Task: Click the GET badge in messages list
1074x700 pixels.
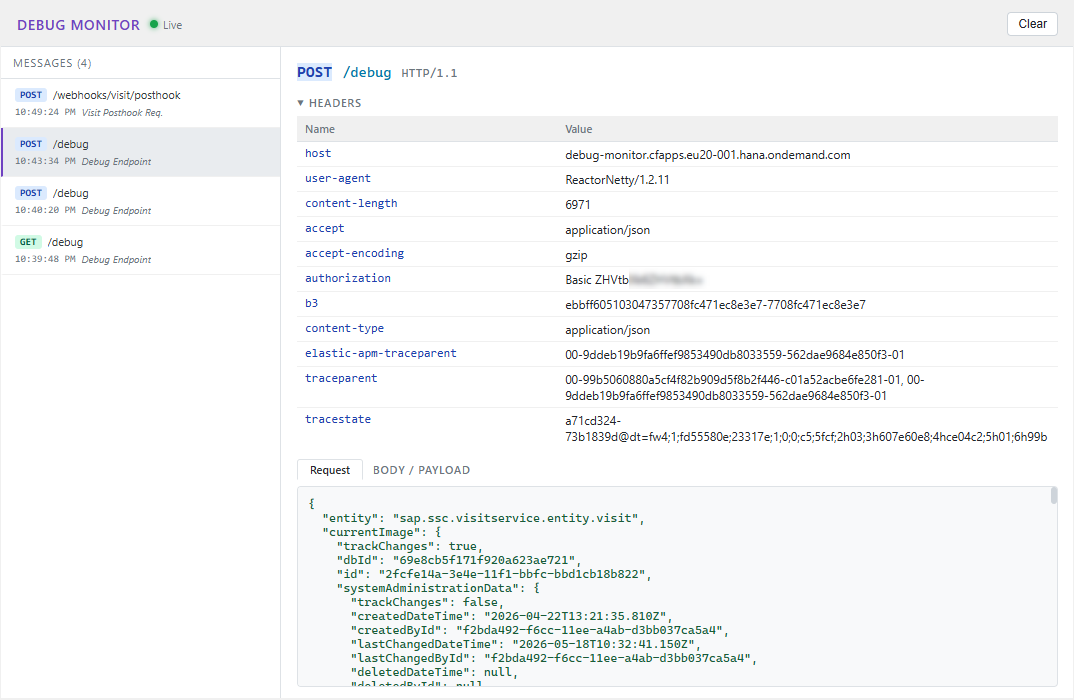Action: tap(28, 242)
